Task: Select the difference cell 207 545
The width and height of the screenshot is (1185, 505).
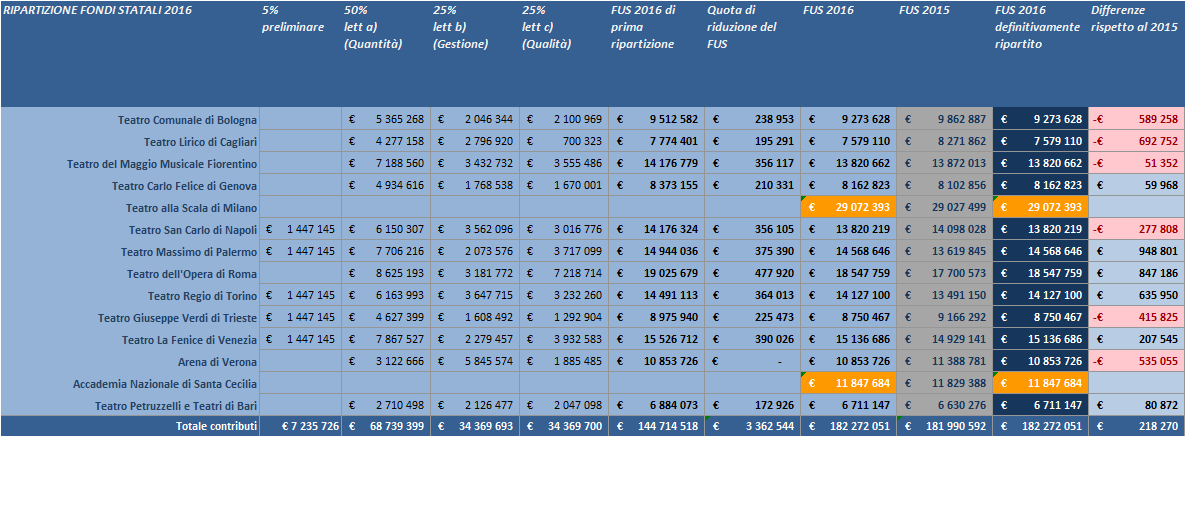Action: click(1136, 339)
